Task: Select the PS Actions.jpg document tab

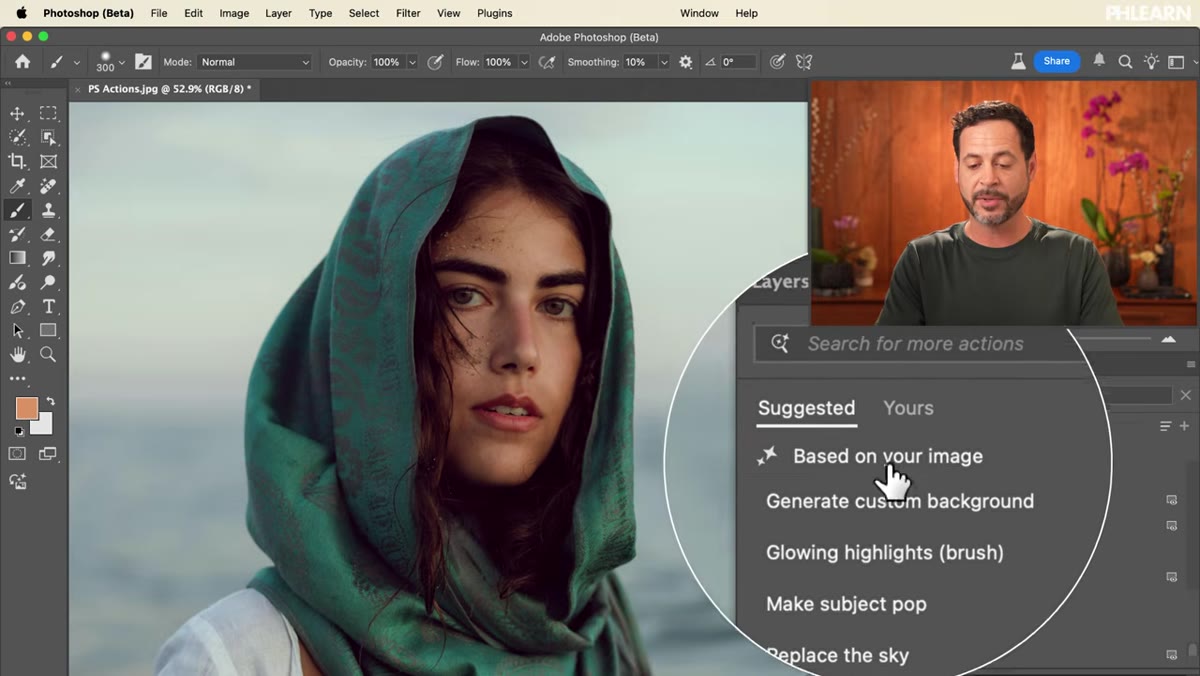Action: coord(163,89)
